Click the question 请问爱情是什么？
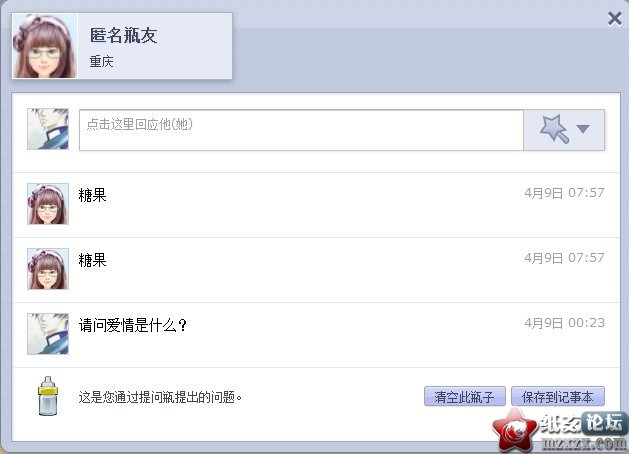Viewport: 629px width, 454px height. point(133,325)
